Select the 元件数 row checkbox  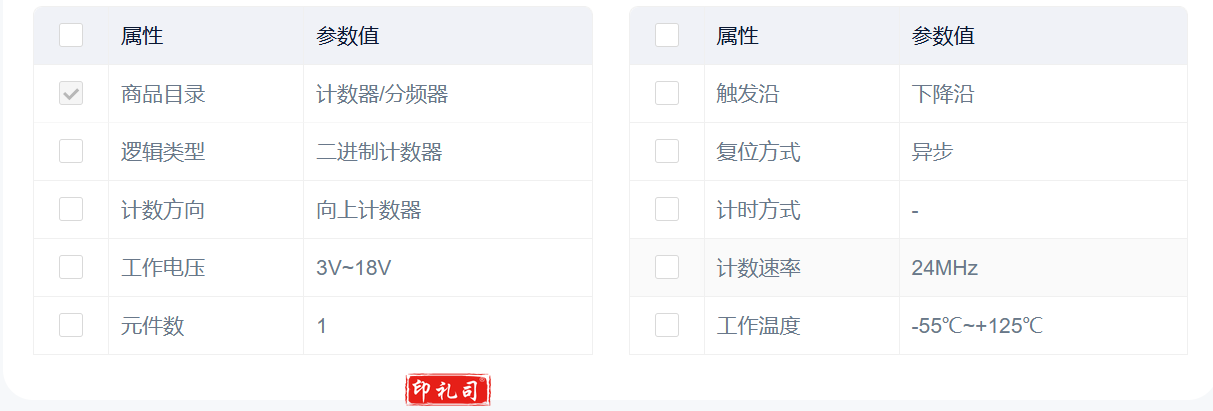[x=71, y=325]
